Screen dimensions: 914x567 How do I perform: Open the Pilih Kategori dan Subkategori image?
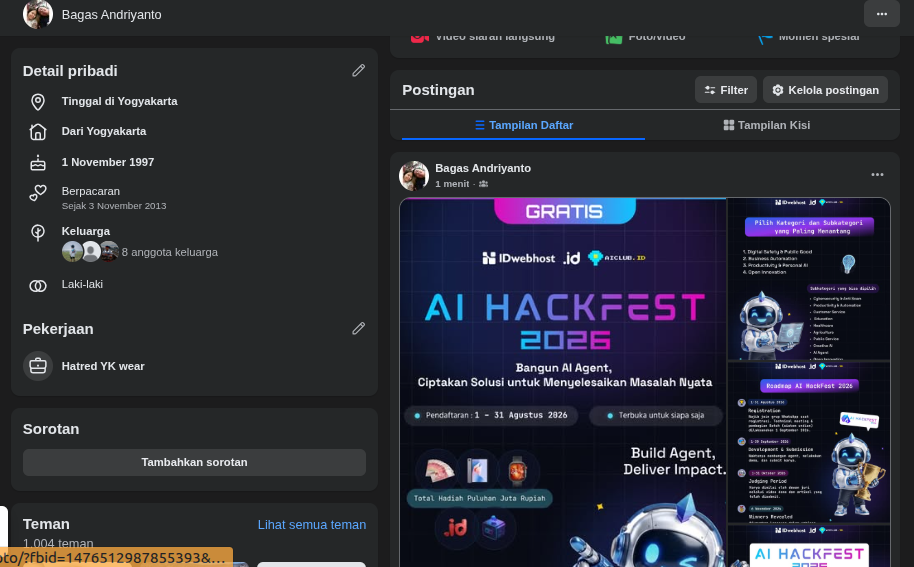click(x=808, y=279)
